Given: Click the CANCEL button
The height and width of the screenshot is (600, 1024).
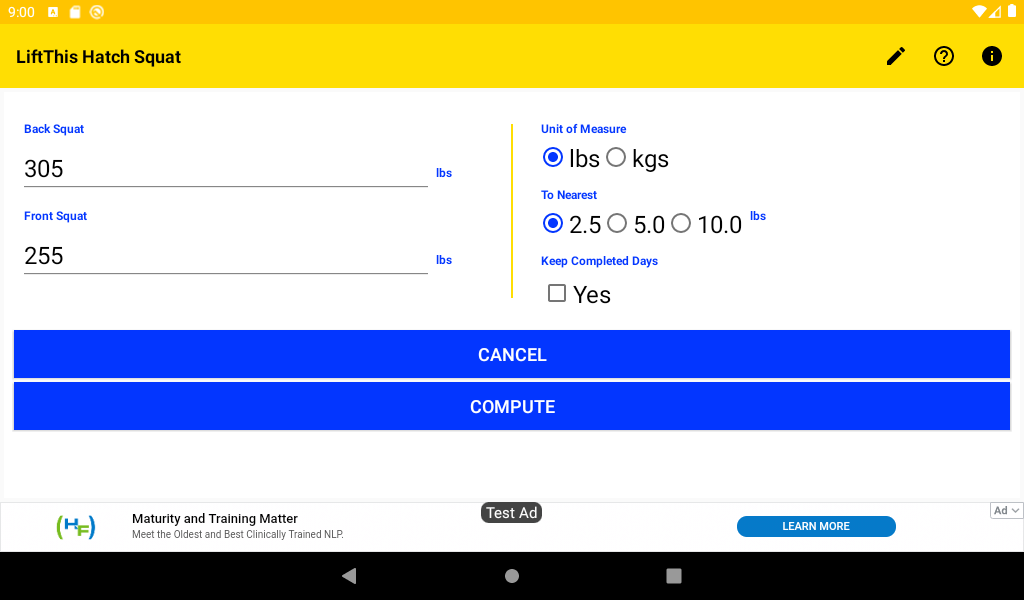Looking at the screenshot, I should pos(512,355).
